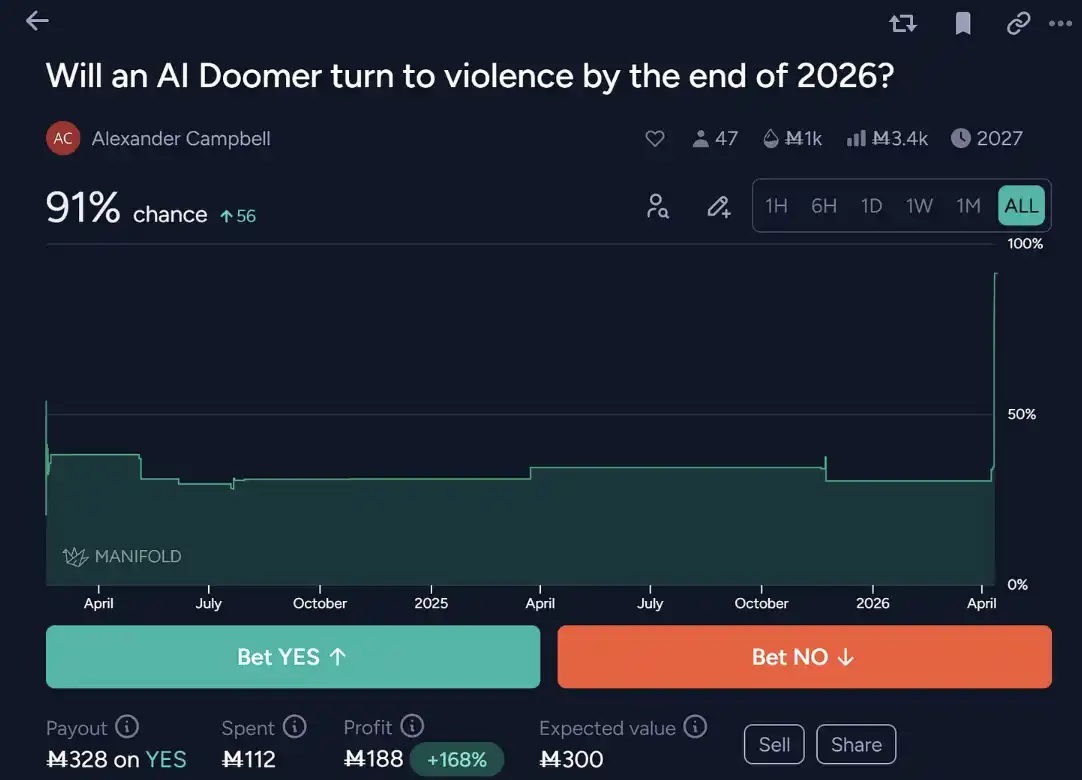
Task: Open the three-dot more options menu
Action: [1060, 23]
